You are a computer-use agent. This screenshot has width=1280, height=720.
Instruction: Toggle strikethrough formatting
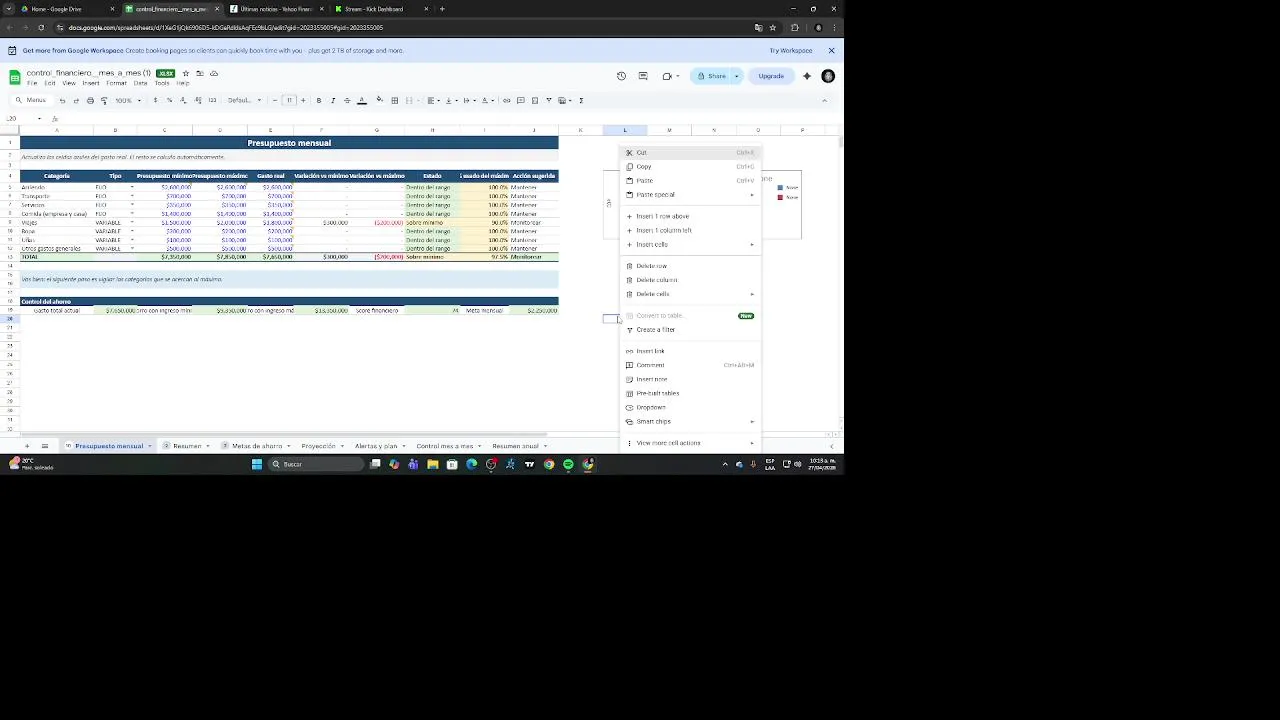coord(347,100)
